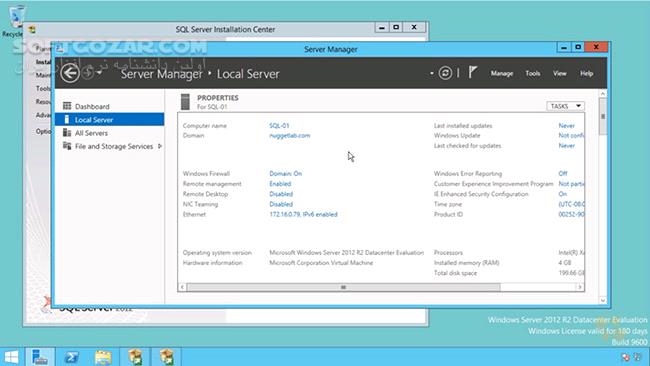Click NIC Teaming Disabled link

(x=281, y=204)
